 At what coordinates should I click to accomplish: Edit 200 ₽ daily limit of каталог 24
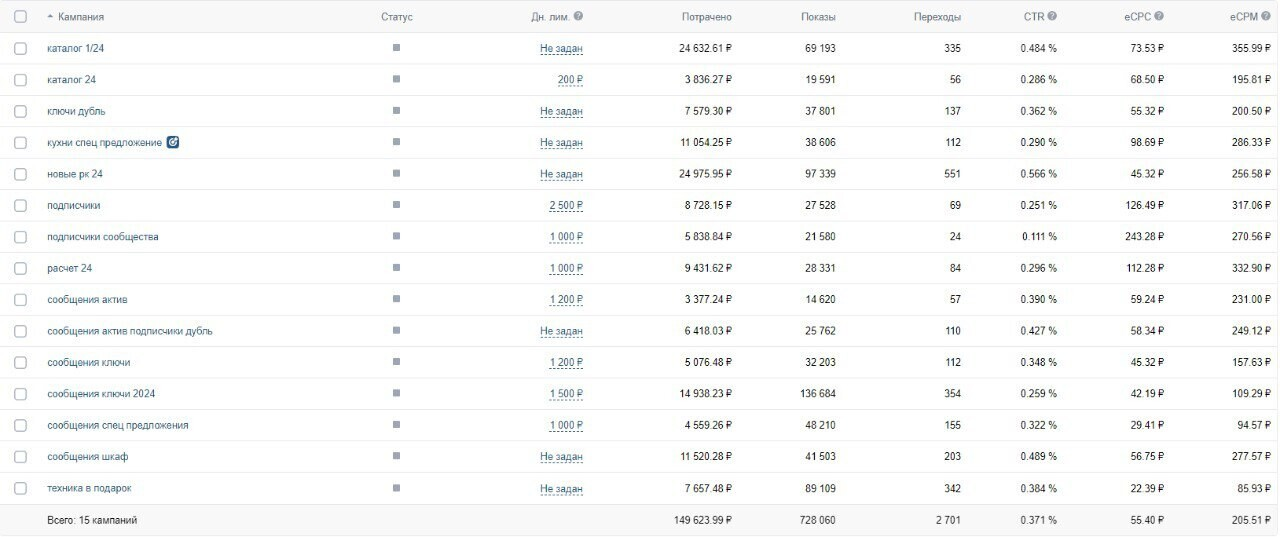(x=570, y=80)
